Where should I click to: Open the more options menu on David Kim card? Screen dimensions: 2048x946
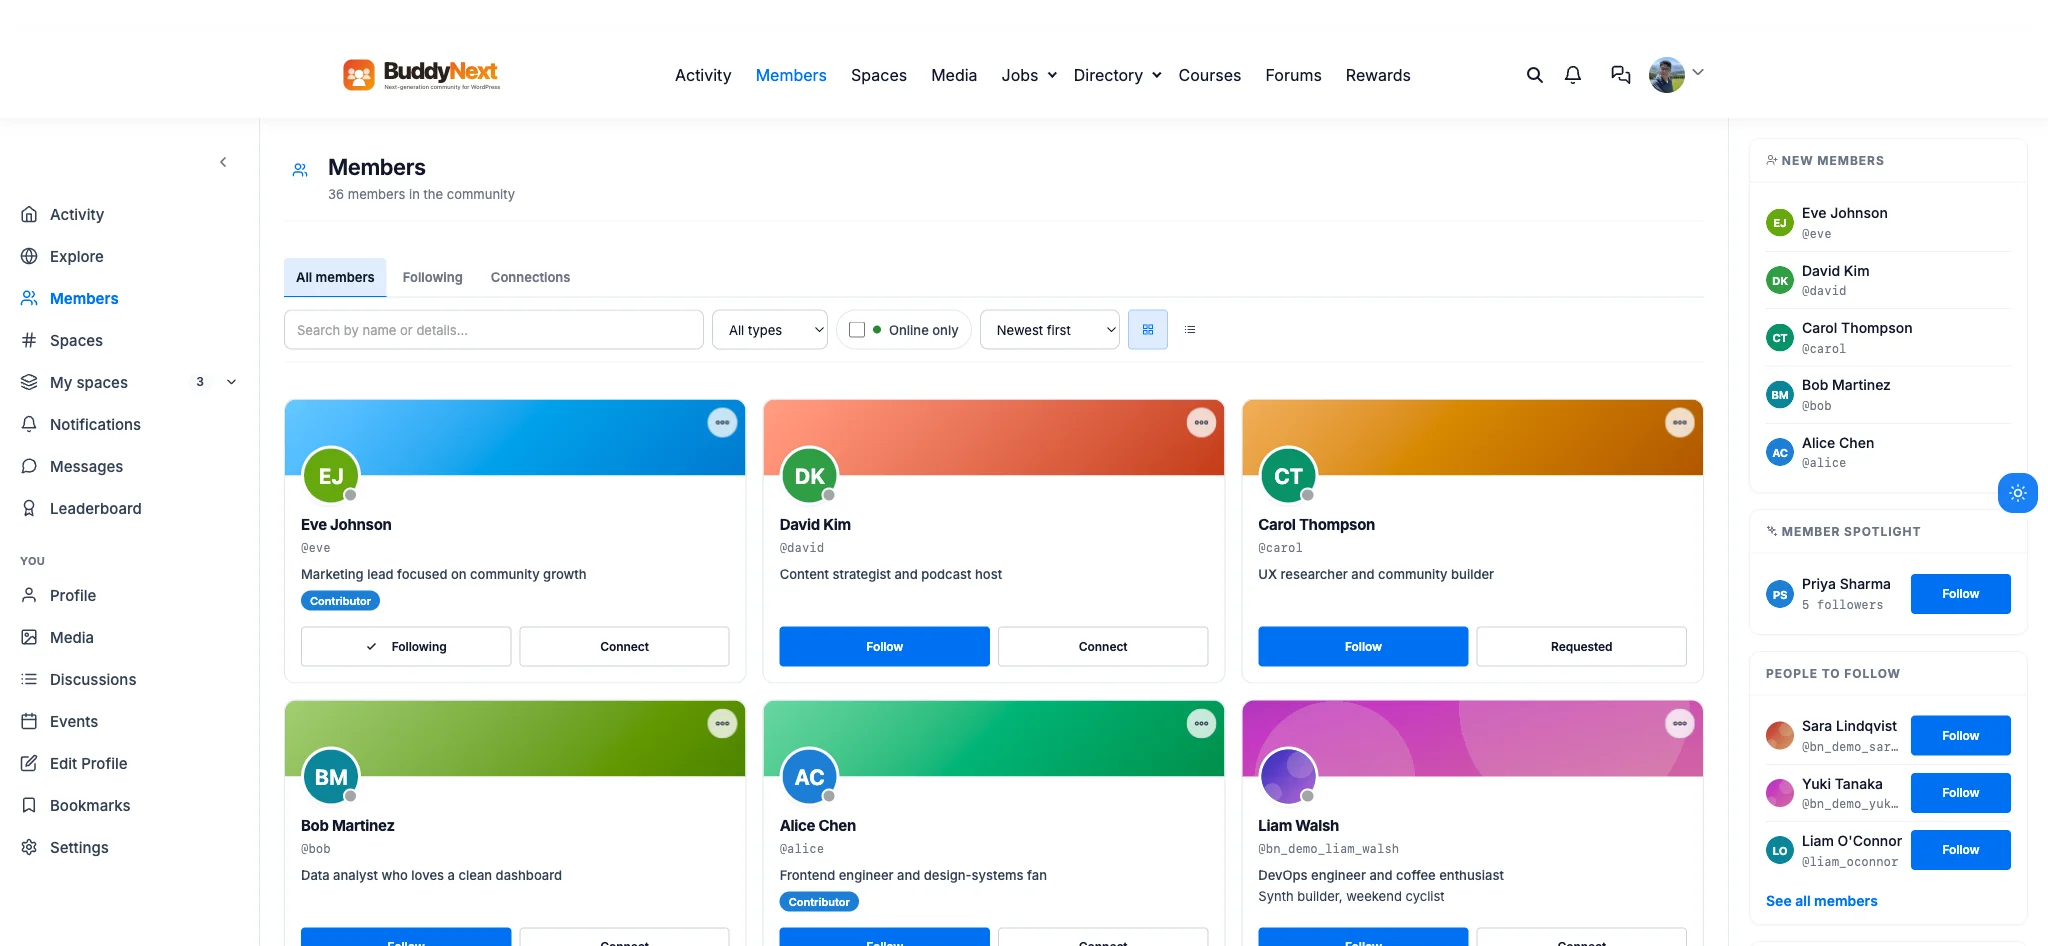click(1201, 423)
